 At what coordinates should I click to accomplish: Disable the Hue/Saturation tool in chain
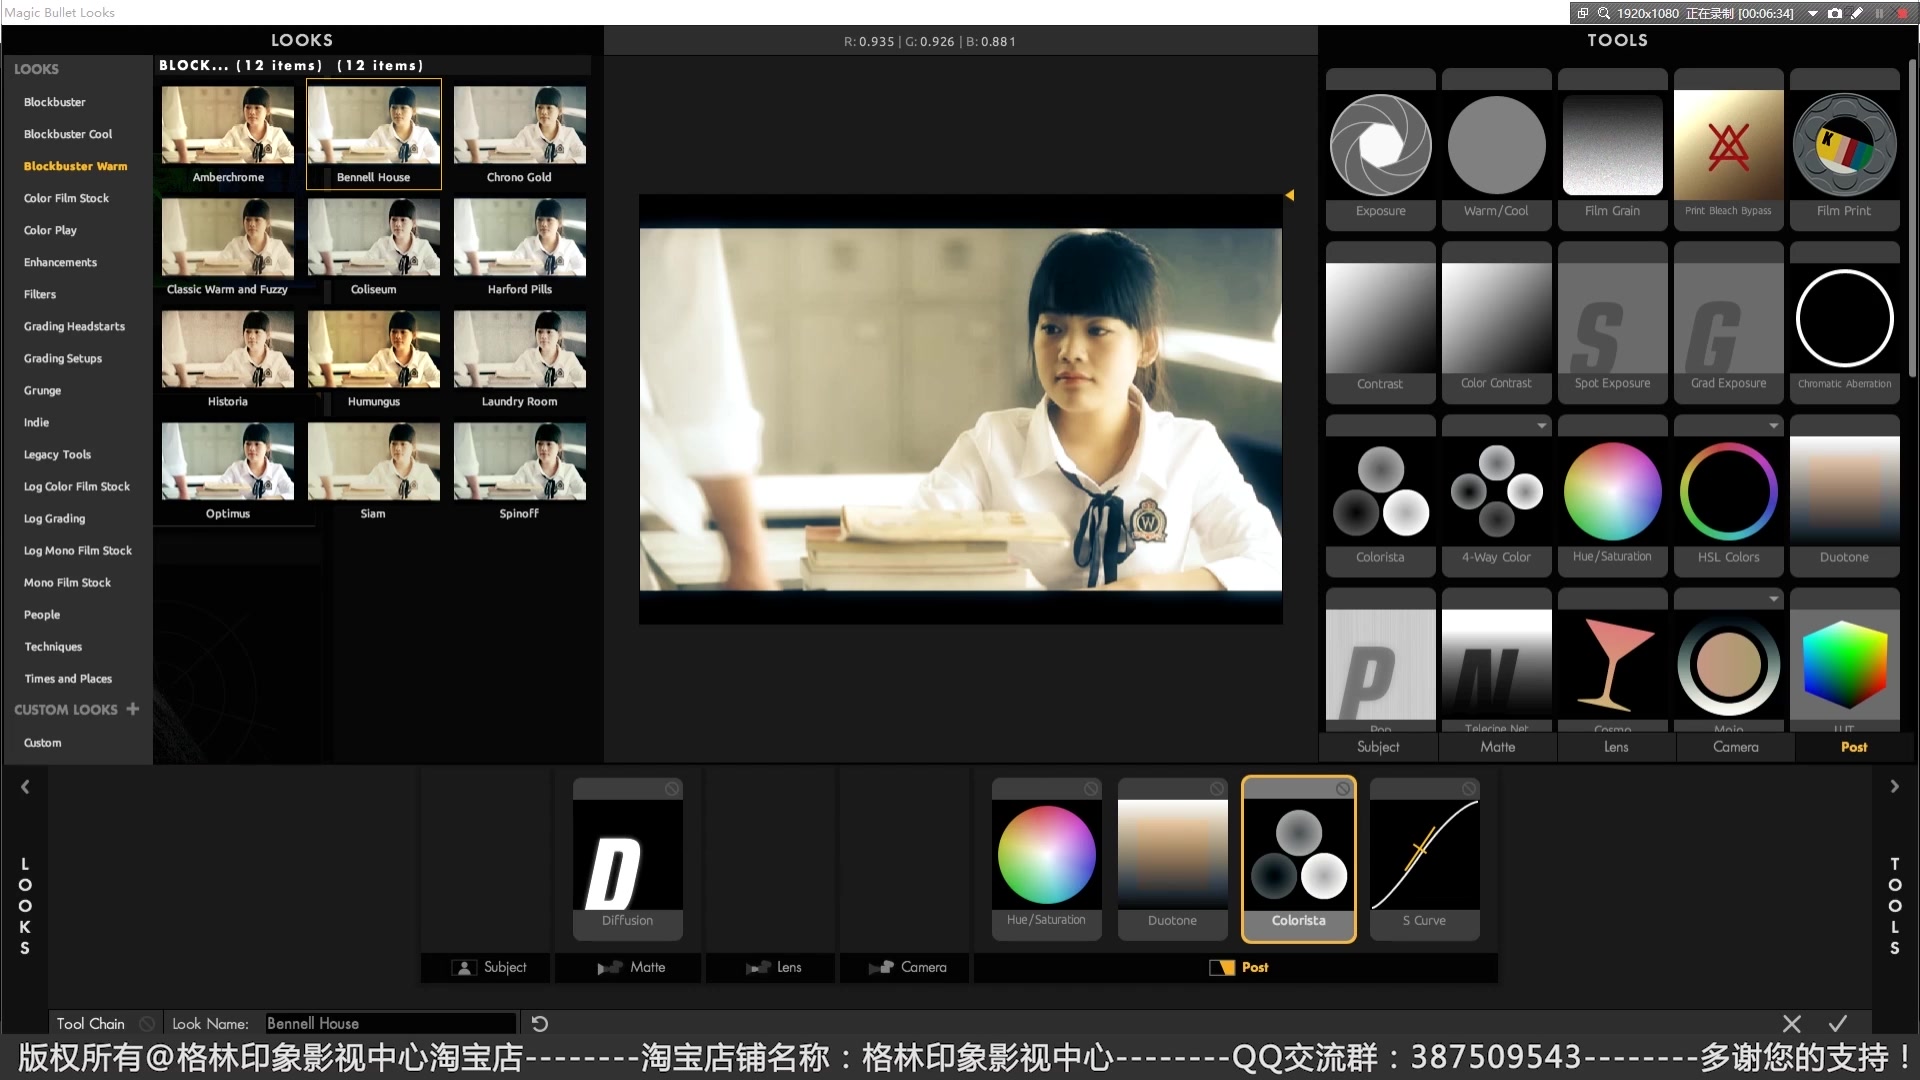point(1091,789)
